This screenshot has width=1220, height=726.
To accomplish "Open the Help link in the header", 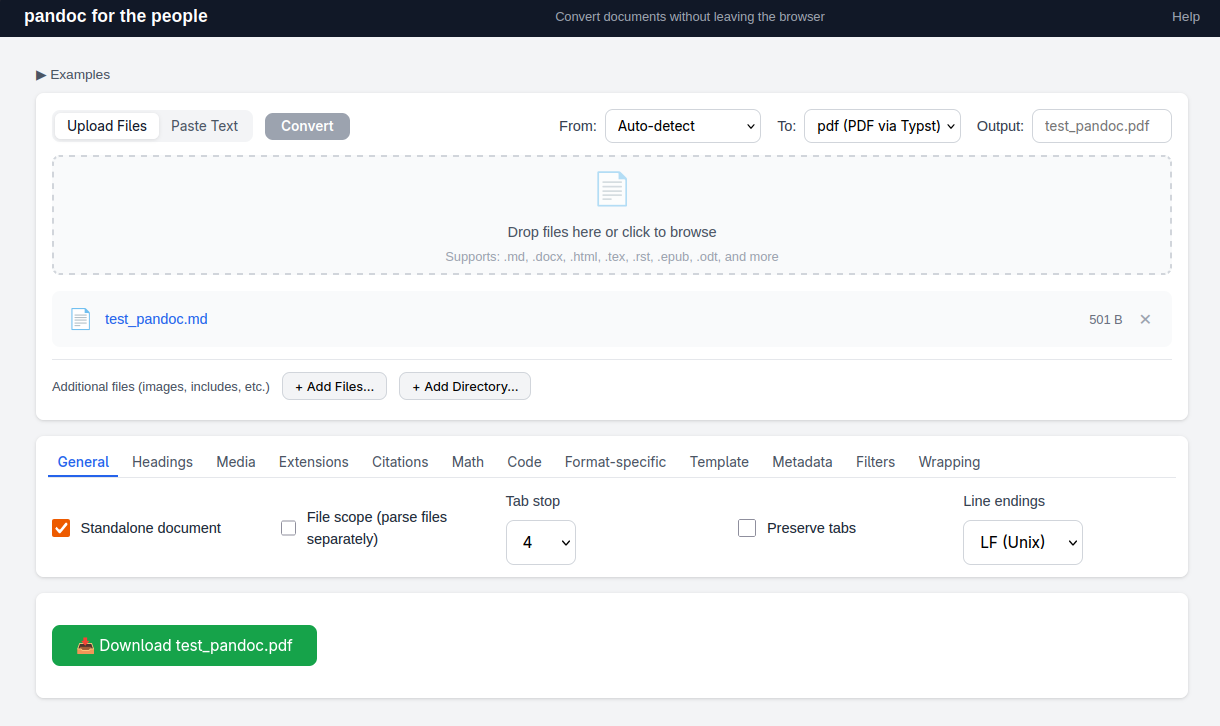I will [x=1186, y=17].
